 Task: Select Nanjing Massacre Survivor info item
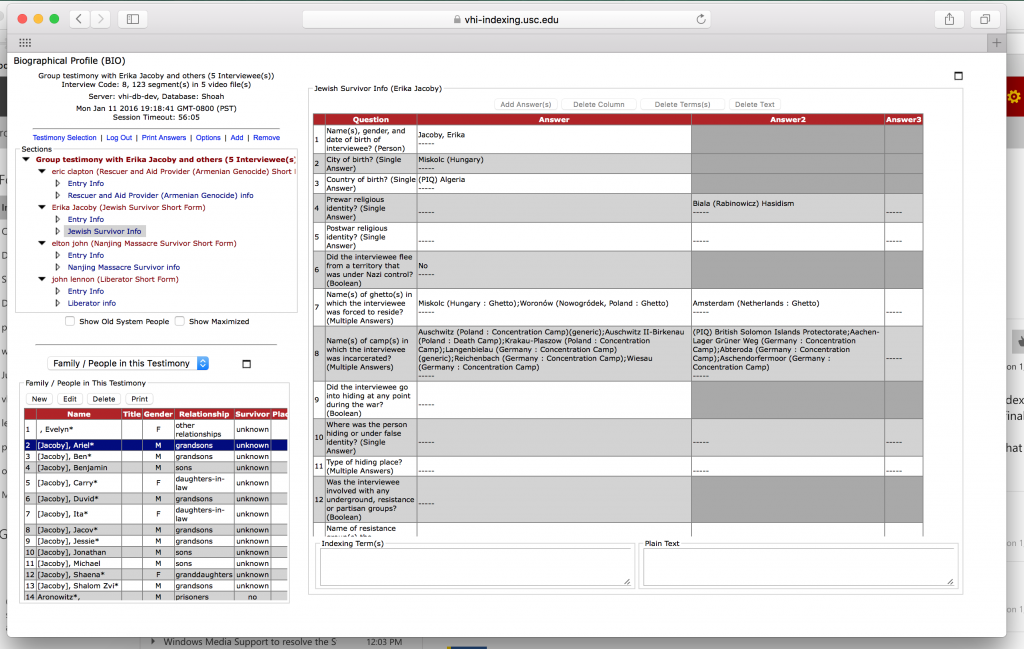123,267
